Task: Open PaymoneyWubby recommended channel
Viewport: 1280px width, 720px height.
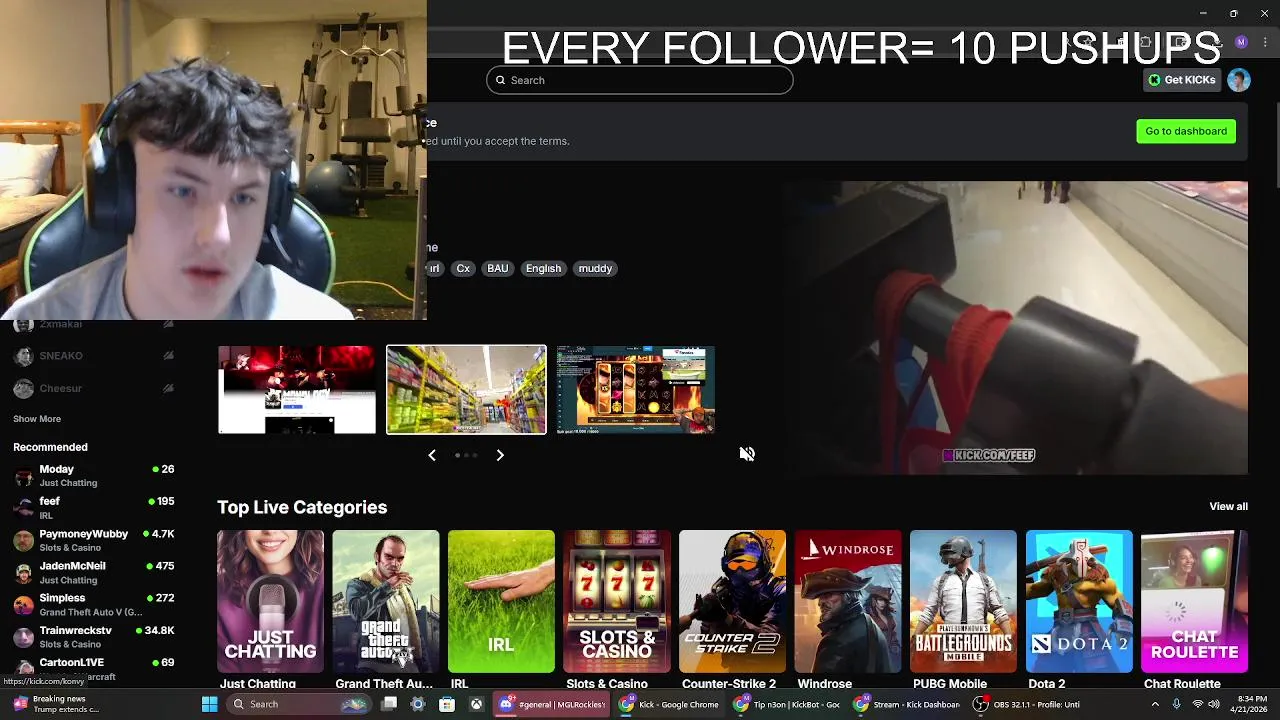Action: coord(94,540)
